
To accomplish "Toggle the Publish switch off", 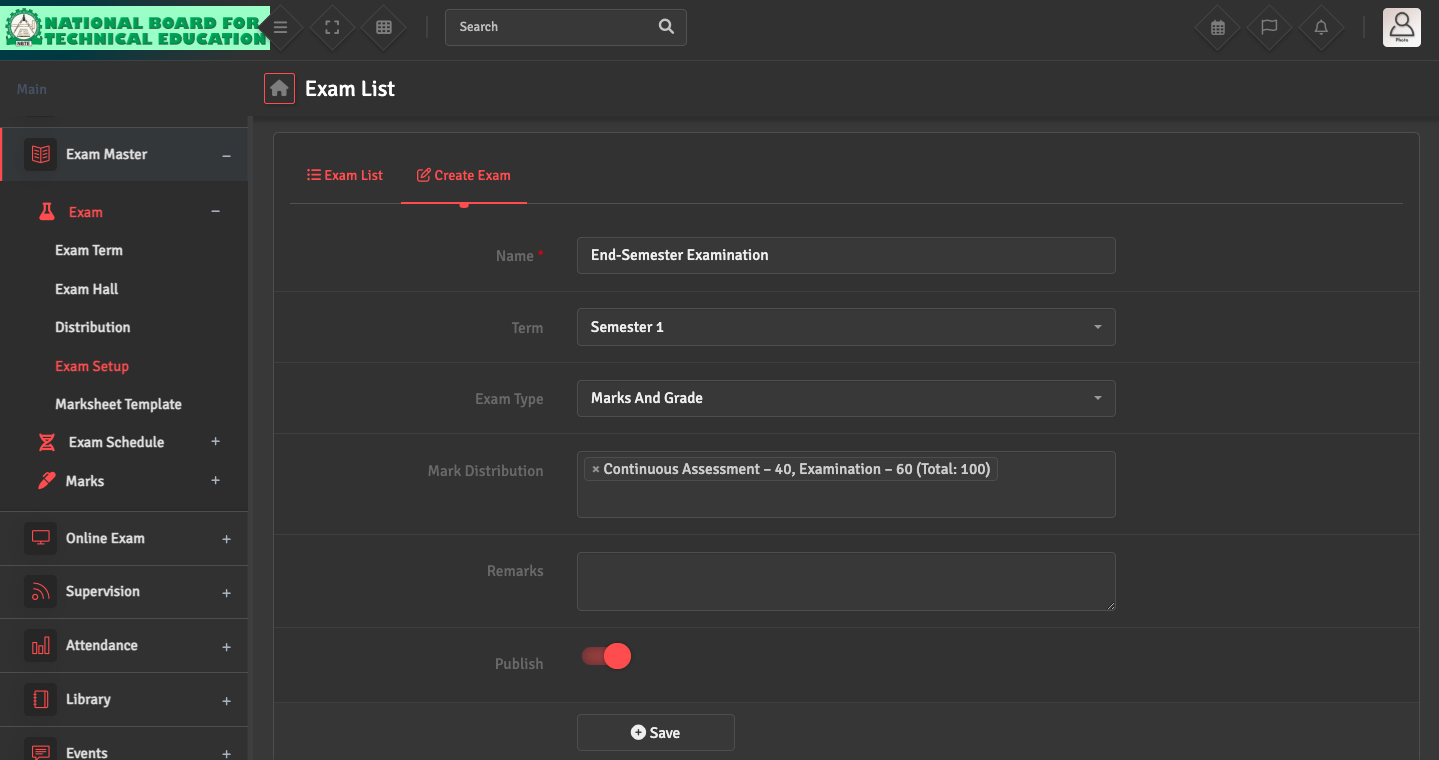I will coord(607,657).
